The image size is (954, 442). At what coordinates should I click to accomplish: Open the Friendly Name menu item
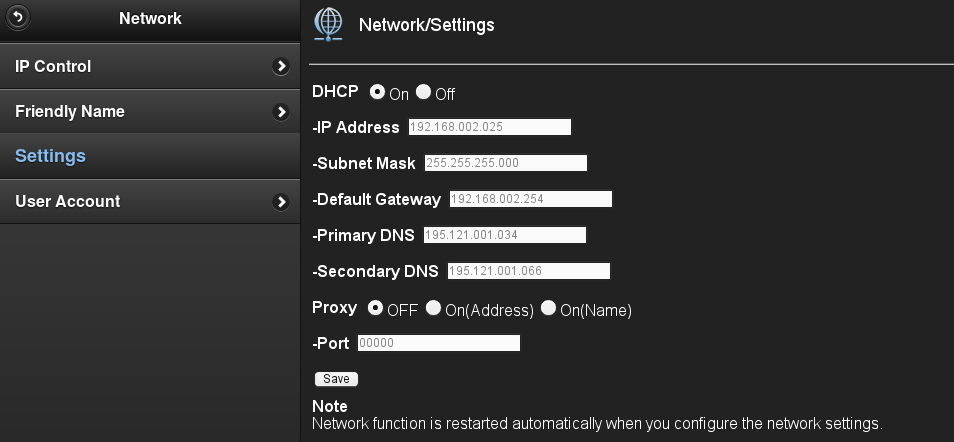(x=70, y=112)
